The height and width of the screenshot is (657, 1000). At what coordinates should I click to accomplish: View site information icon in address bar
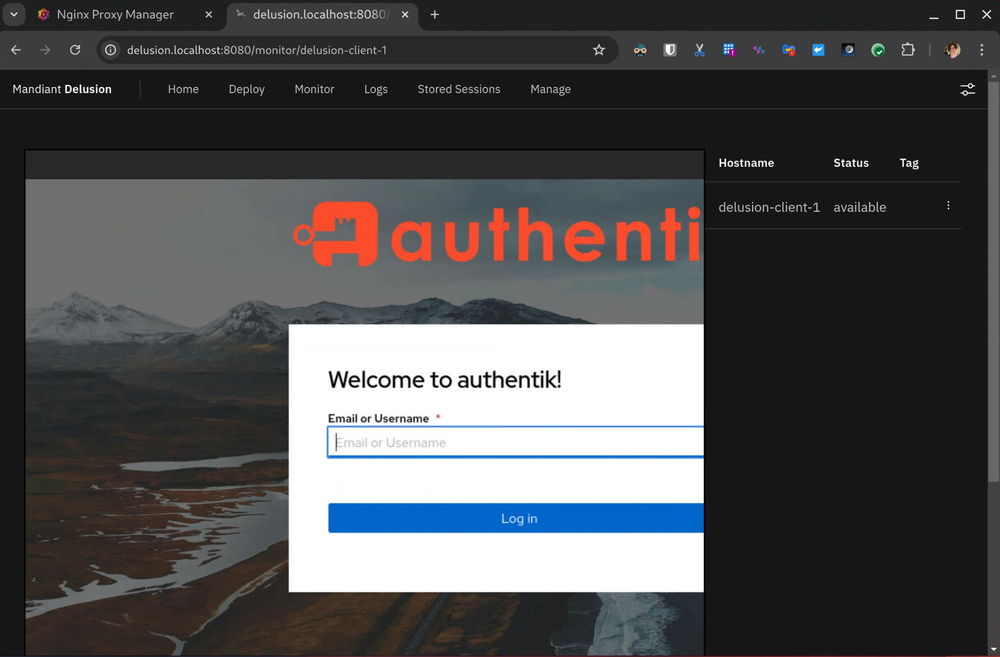pos(110,50)
